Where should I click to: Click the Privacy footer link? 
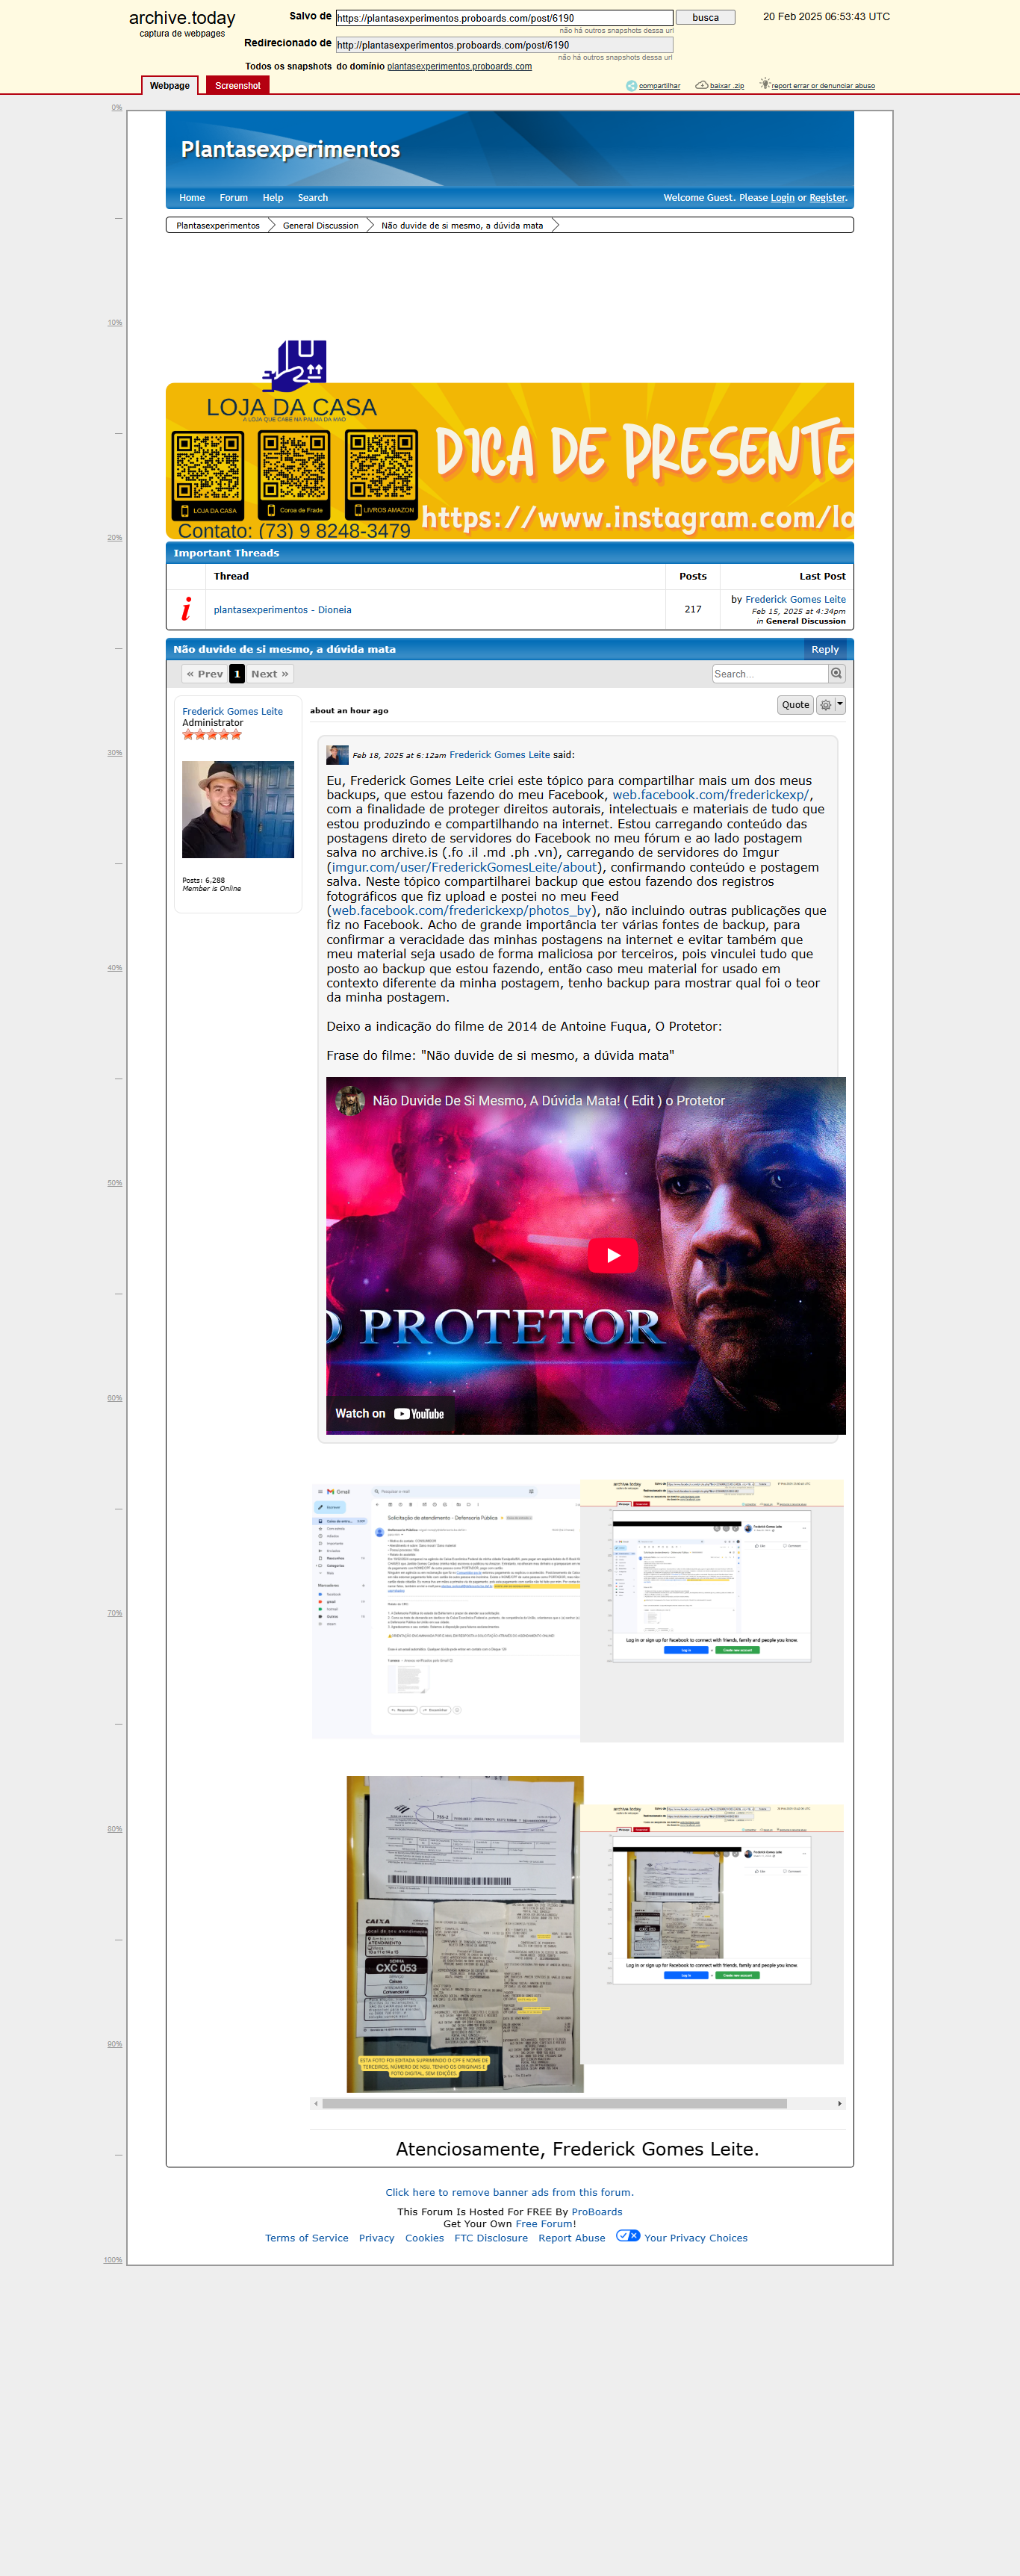[376, 2238]
